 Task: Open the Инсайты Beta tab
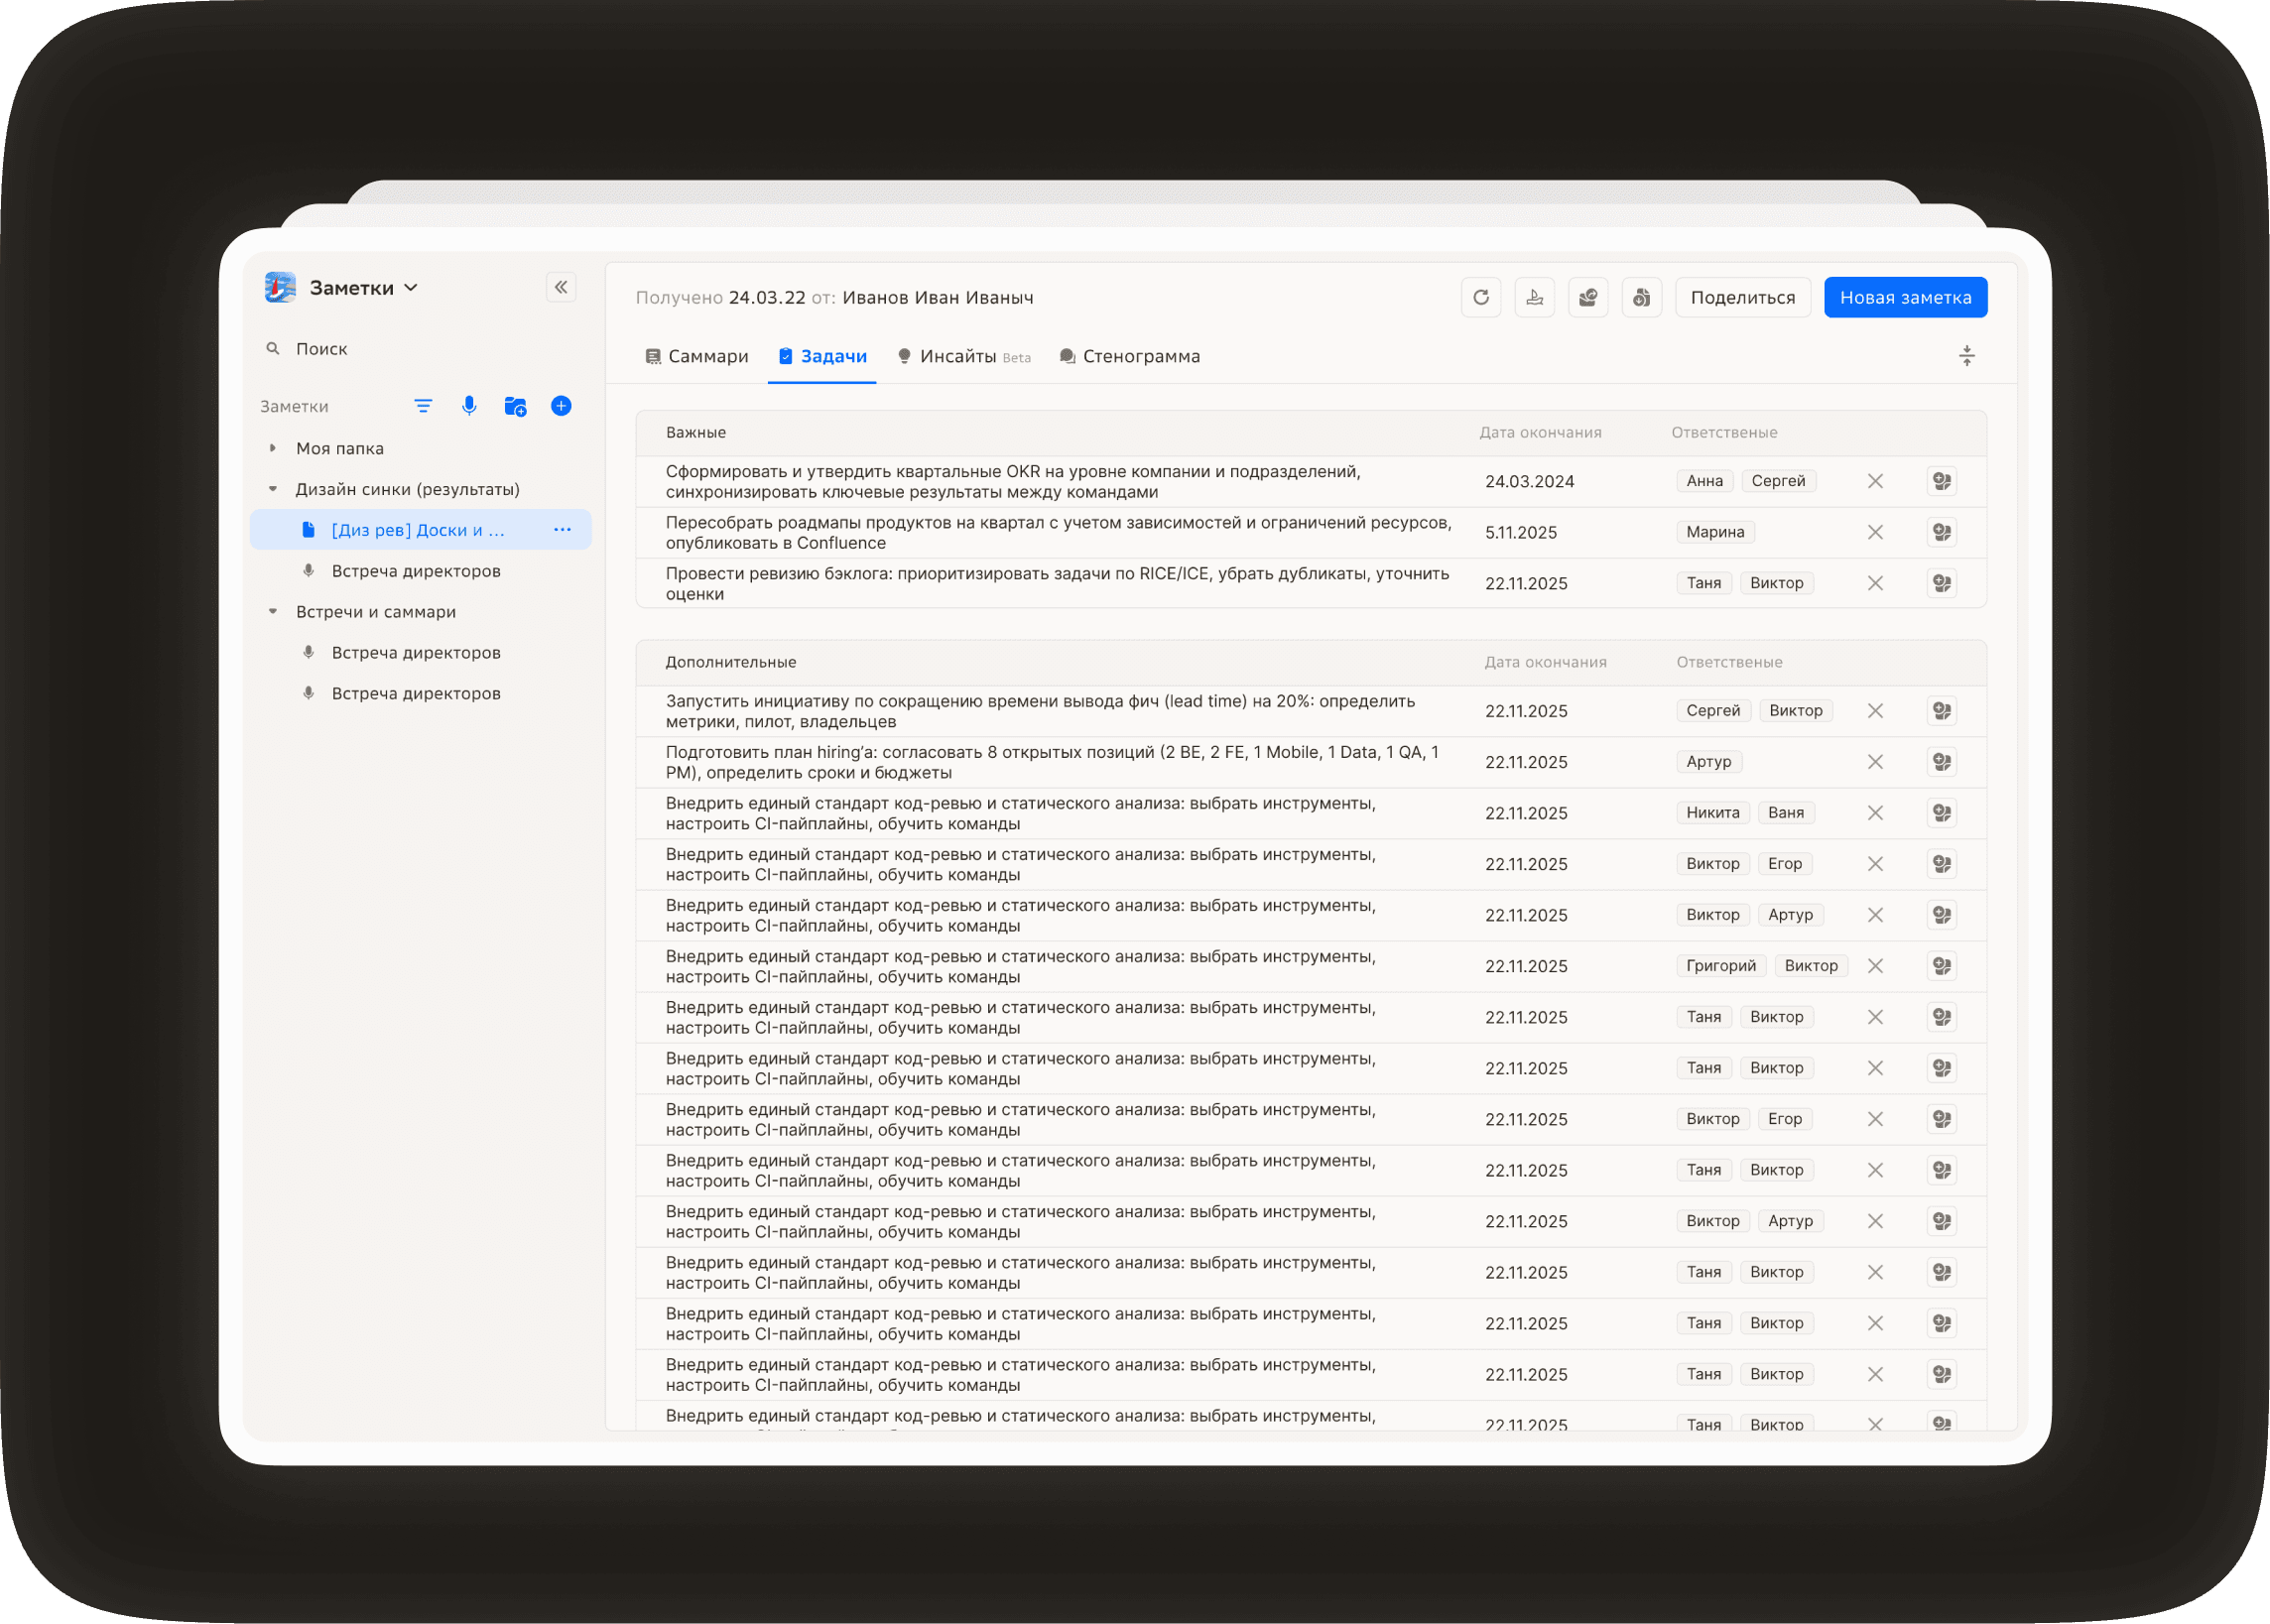click(963, 356)
